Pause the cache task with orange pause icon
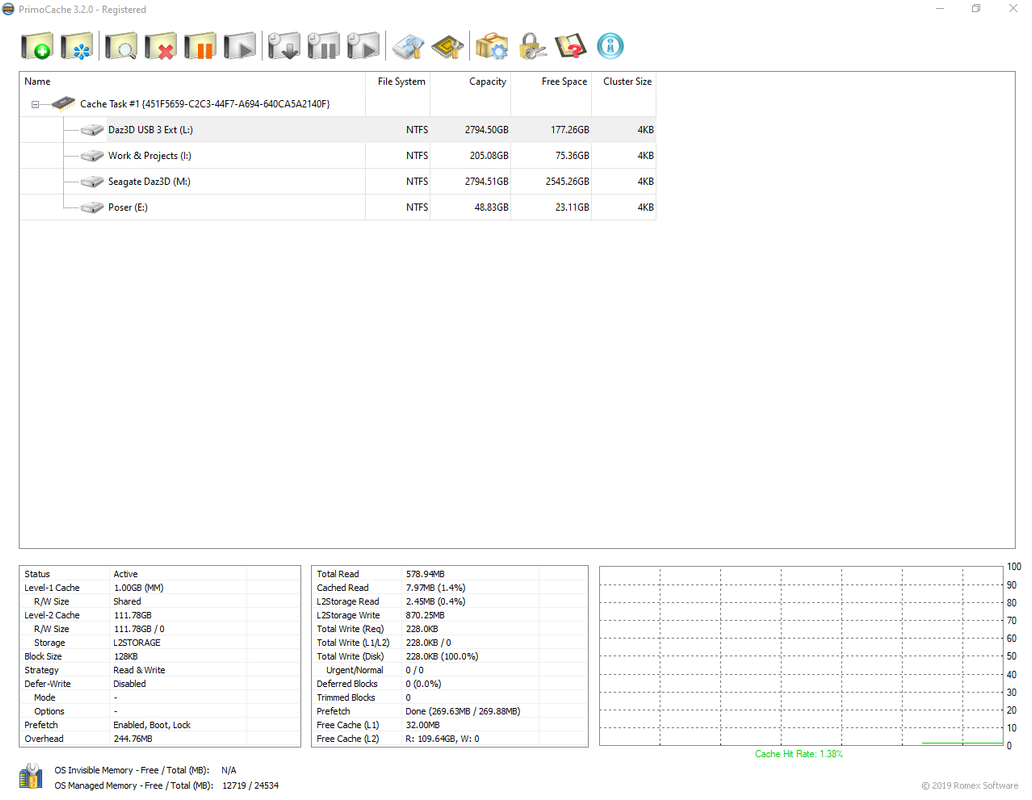This screenshot has height=800, width=1032. [200, 47]
